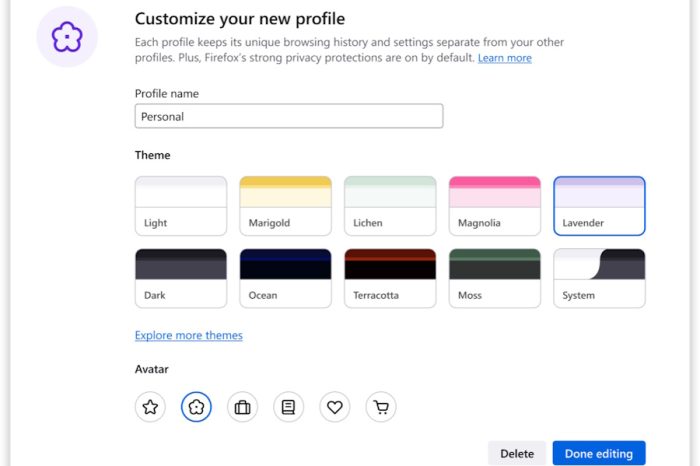
Task: Select the star avatar icon
Action: tap(150, 407)
